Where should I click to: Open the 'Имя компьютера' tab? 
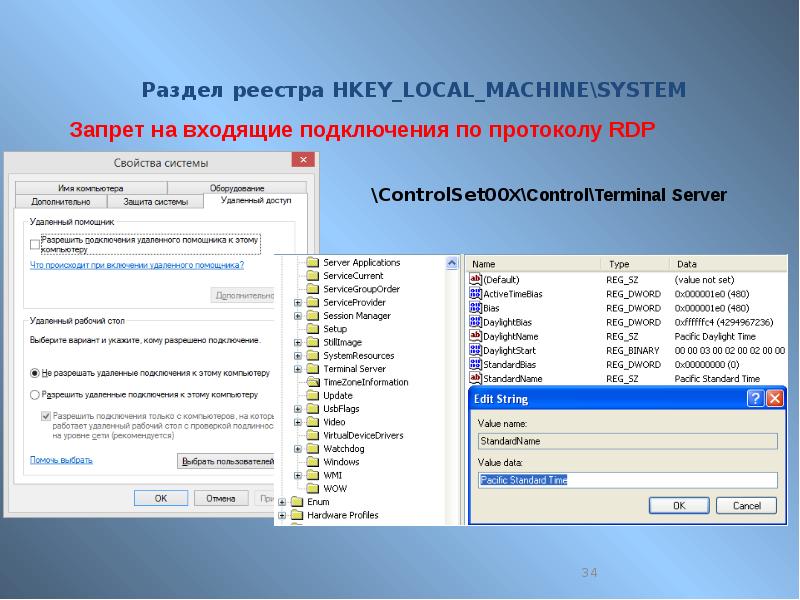point(90,188)
